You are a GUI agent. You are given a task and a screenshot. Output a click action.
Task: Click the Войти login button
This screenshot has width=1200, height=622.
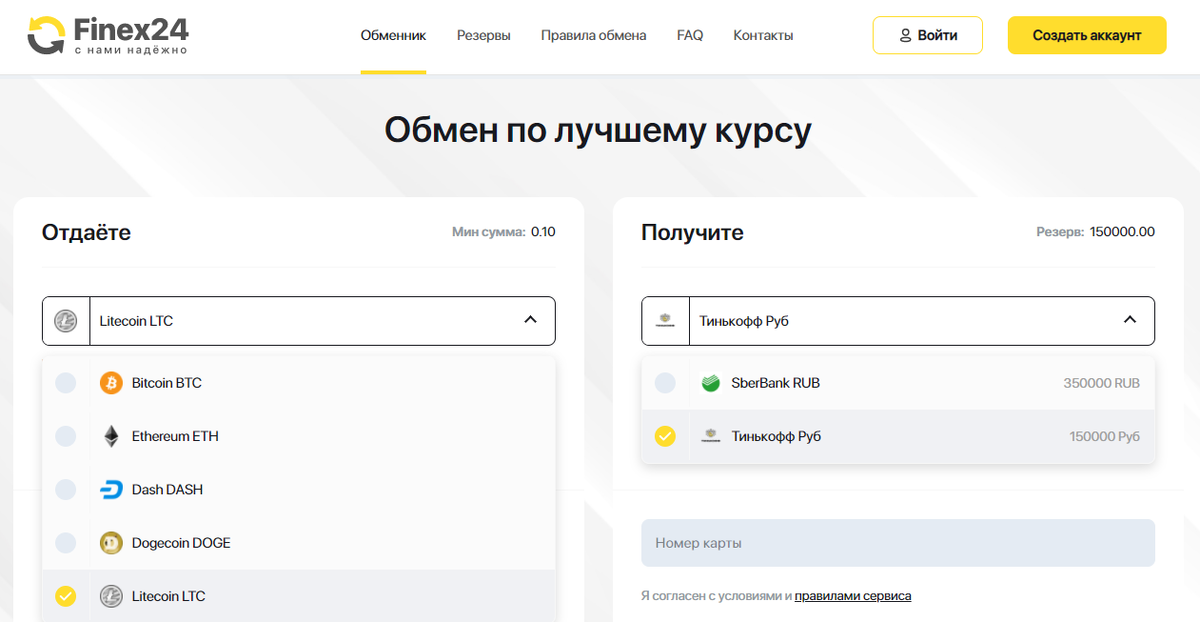tap(928, 35)
